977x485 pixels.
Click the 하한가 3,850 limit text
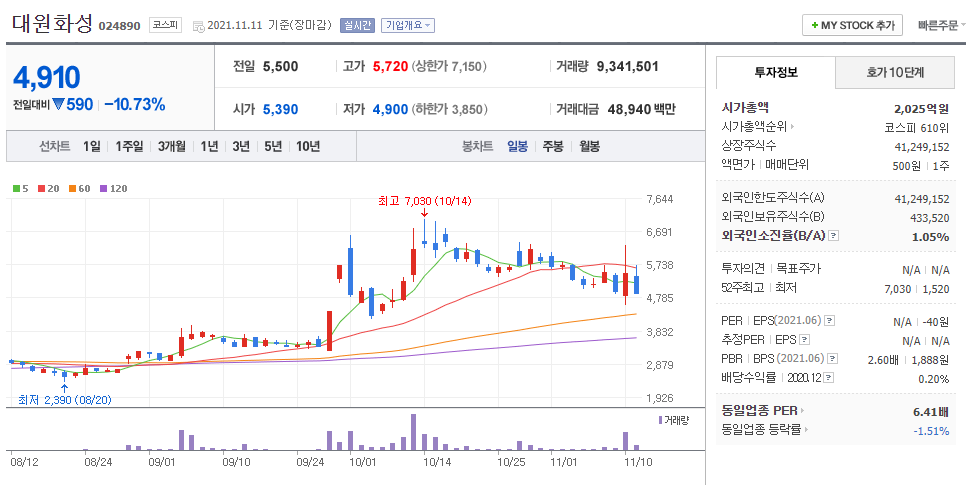449,110
